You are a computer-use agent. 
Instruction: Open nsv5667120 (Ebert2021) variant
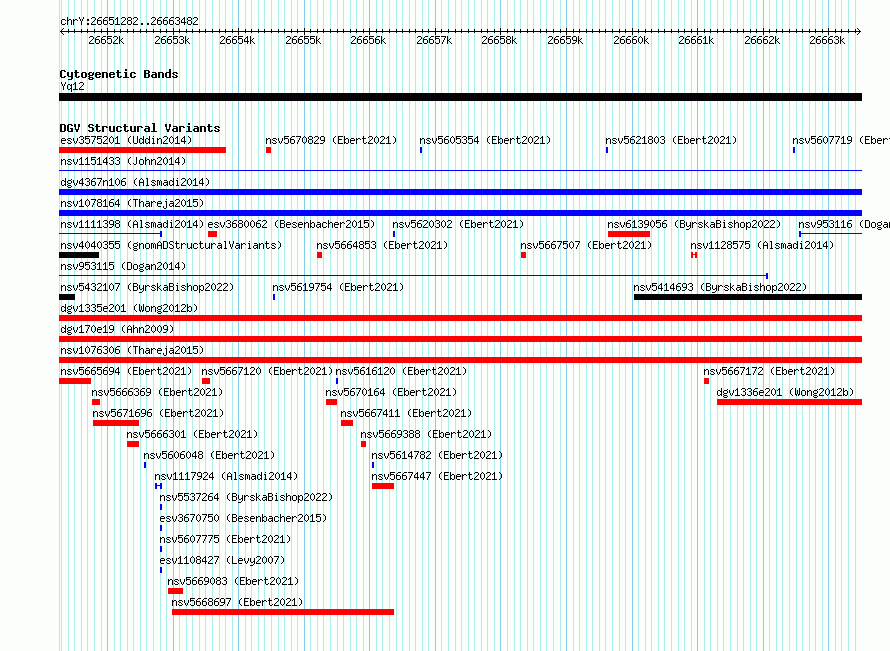267,371
